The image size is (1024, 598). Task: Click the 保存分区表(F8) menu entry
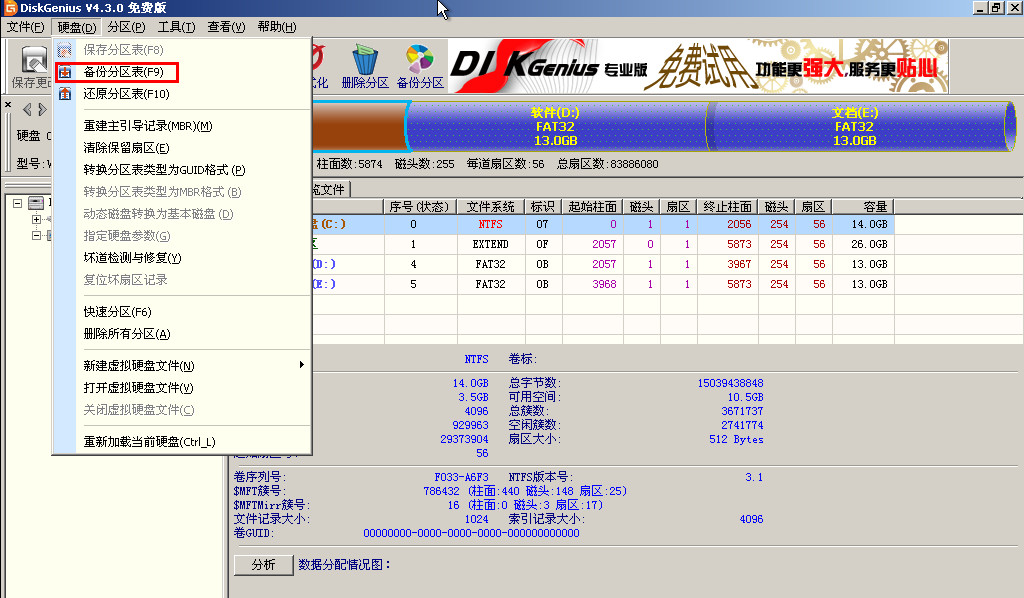click(x=123, y=50)
